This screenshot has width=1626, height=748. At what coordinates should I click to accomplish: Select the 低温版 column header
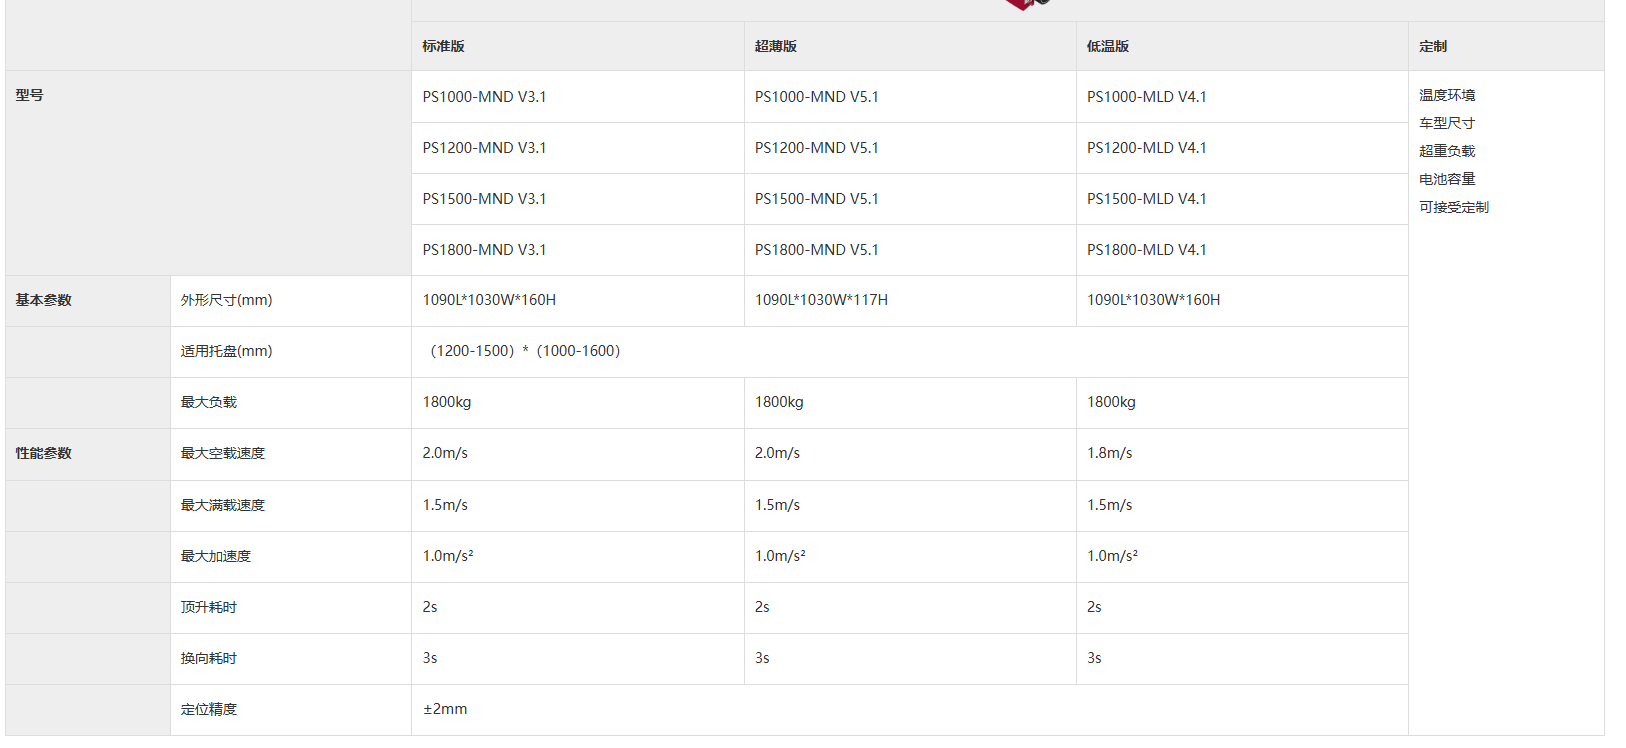(x=1107, y=46)
